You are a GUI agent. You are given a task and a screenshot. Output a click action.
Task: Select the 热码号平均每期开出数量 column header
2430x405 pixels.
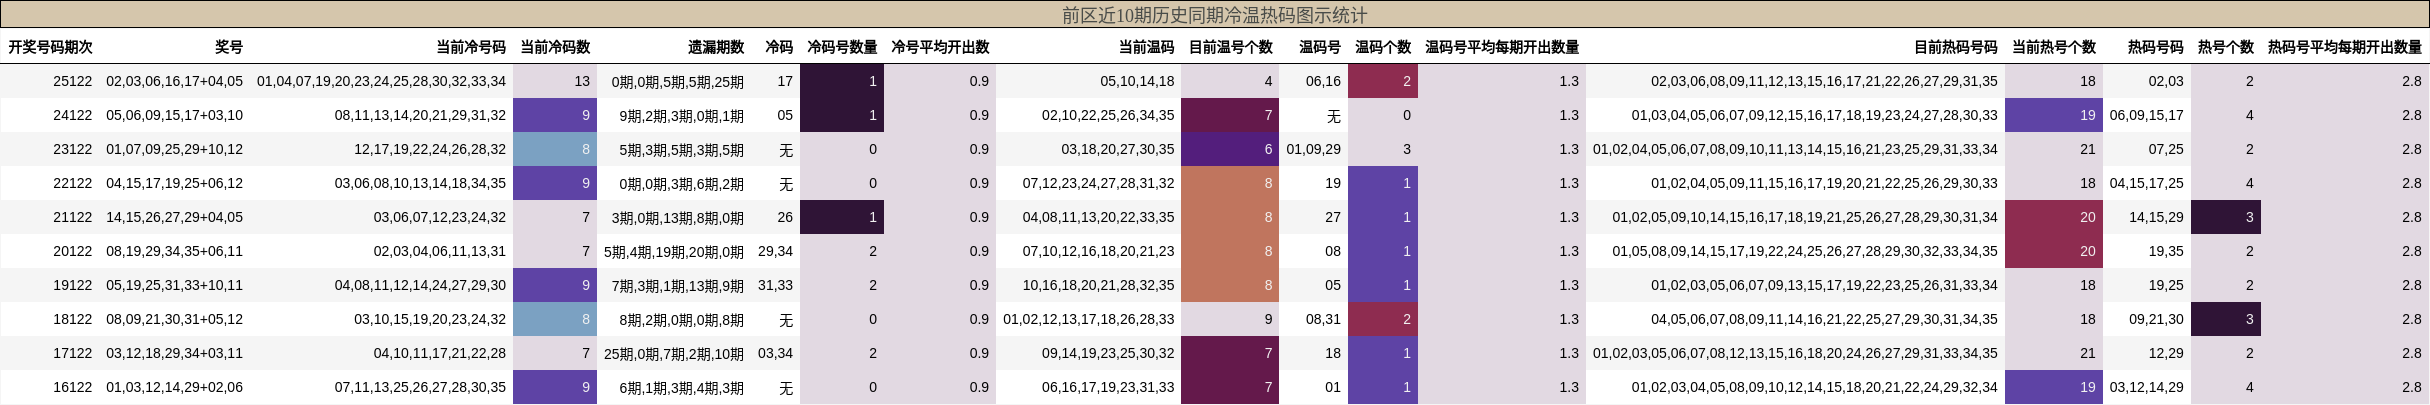2345,47
